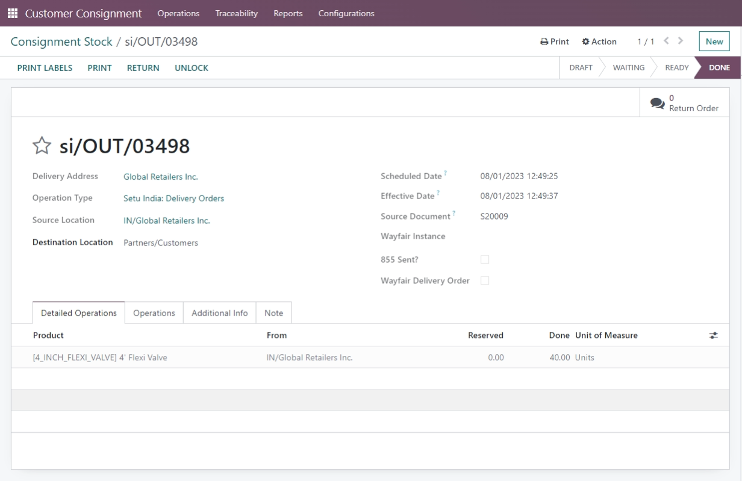Open Setu India: Delivery Orders link
The image size is (742, 481).
174,198
